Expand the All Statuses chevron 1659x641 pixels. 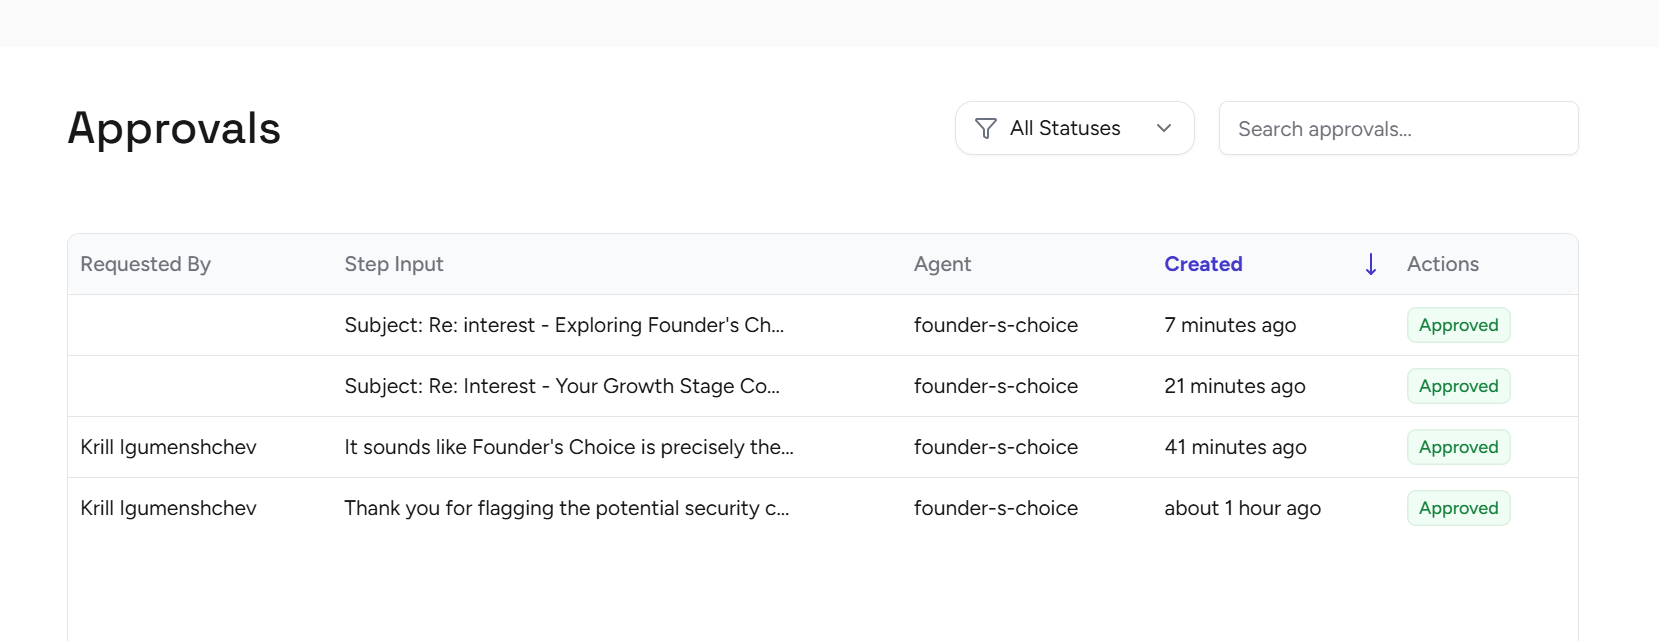click(x=1164, y=128)
